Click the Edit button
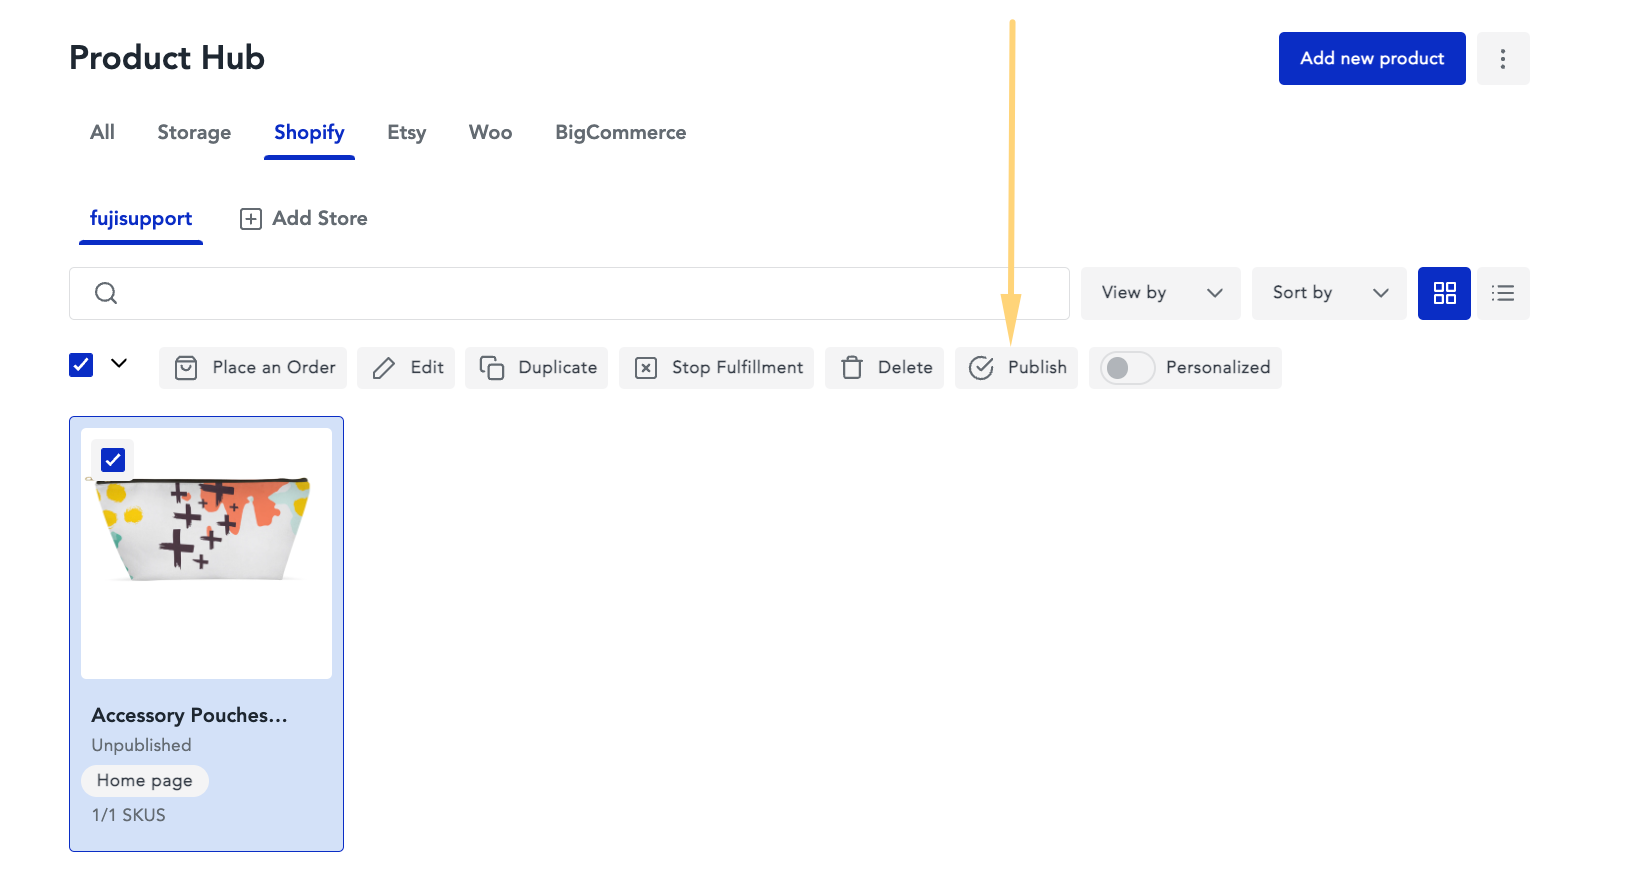This screenshot has height=896, width=1652. [406, 368]
